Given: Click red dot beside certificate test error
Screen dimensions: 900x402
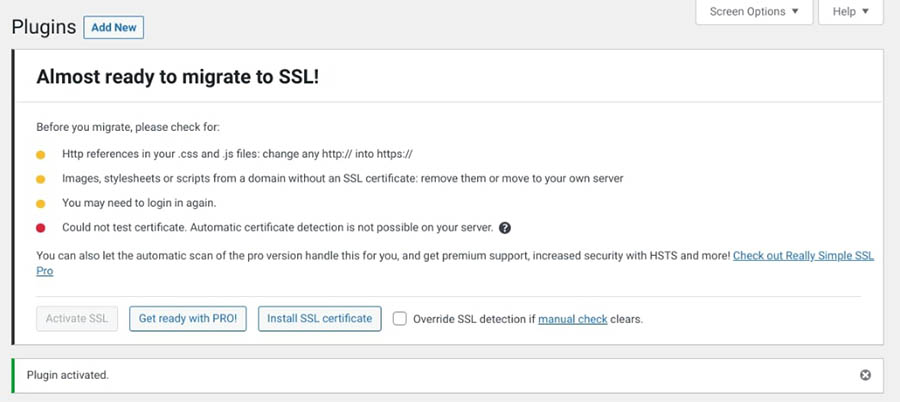Looking at the screenshot, I should click(41, 227).
